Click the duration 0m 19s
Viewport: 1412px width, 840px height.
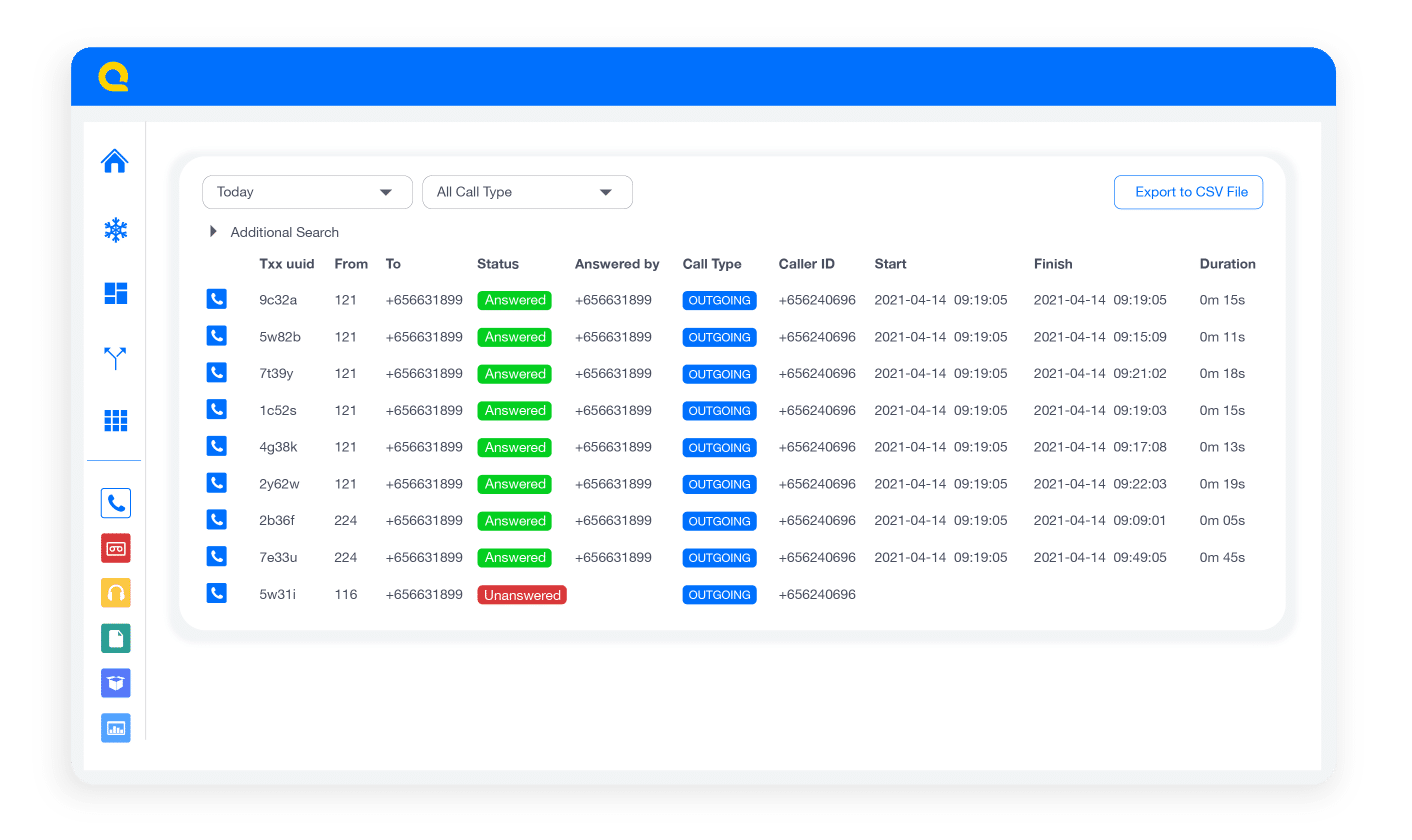tap(1222, 484)
